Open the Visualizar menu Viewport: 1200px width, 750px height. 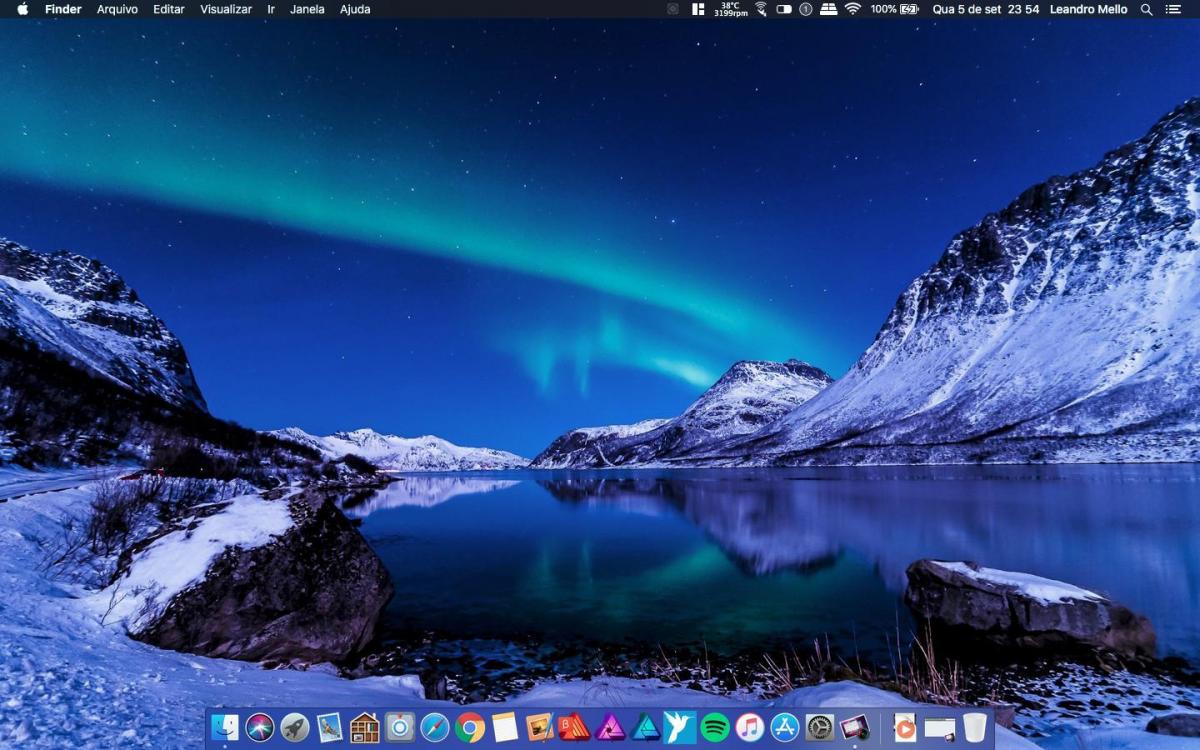pyautogui.click(x=226, y=9)
